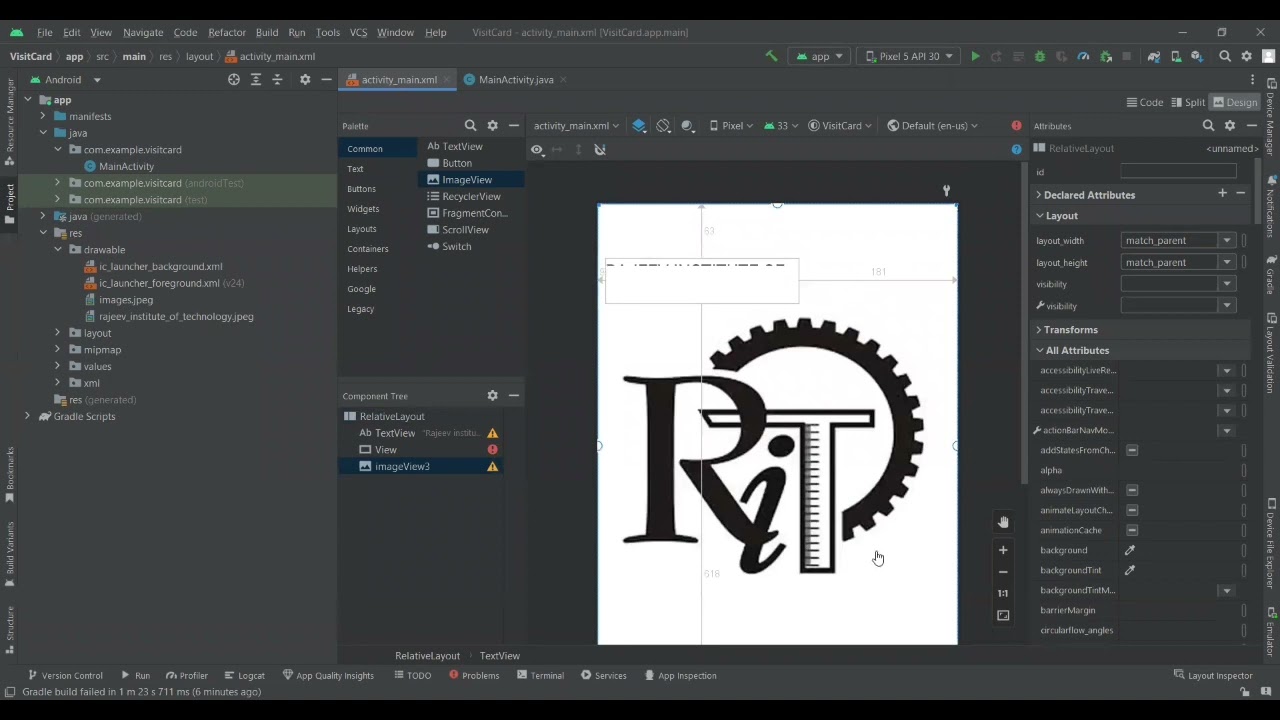
Task: Click zoom to fit screen icon
Action: coord(1003,615)
